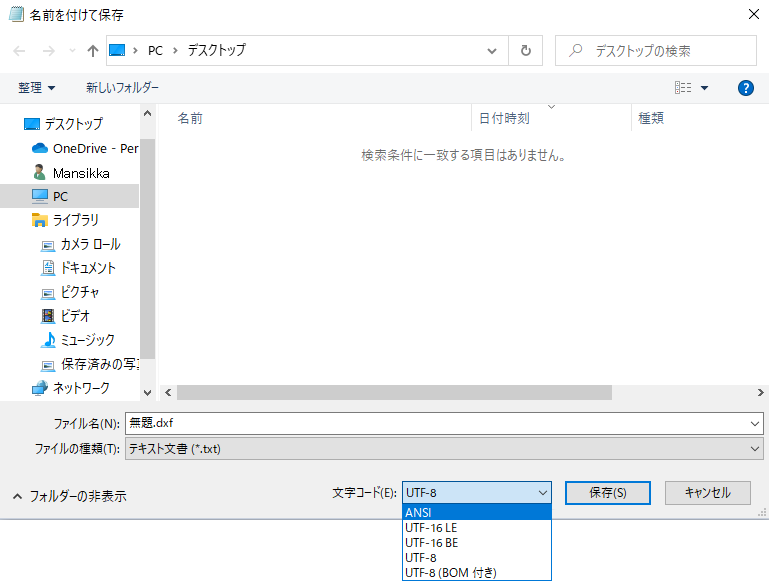Choose UTF-8 (BOM 付き) encoding option
Viewport: 769px width, 581px height.
pyautogui.click(x=477, y=572)
